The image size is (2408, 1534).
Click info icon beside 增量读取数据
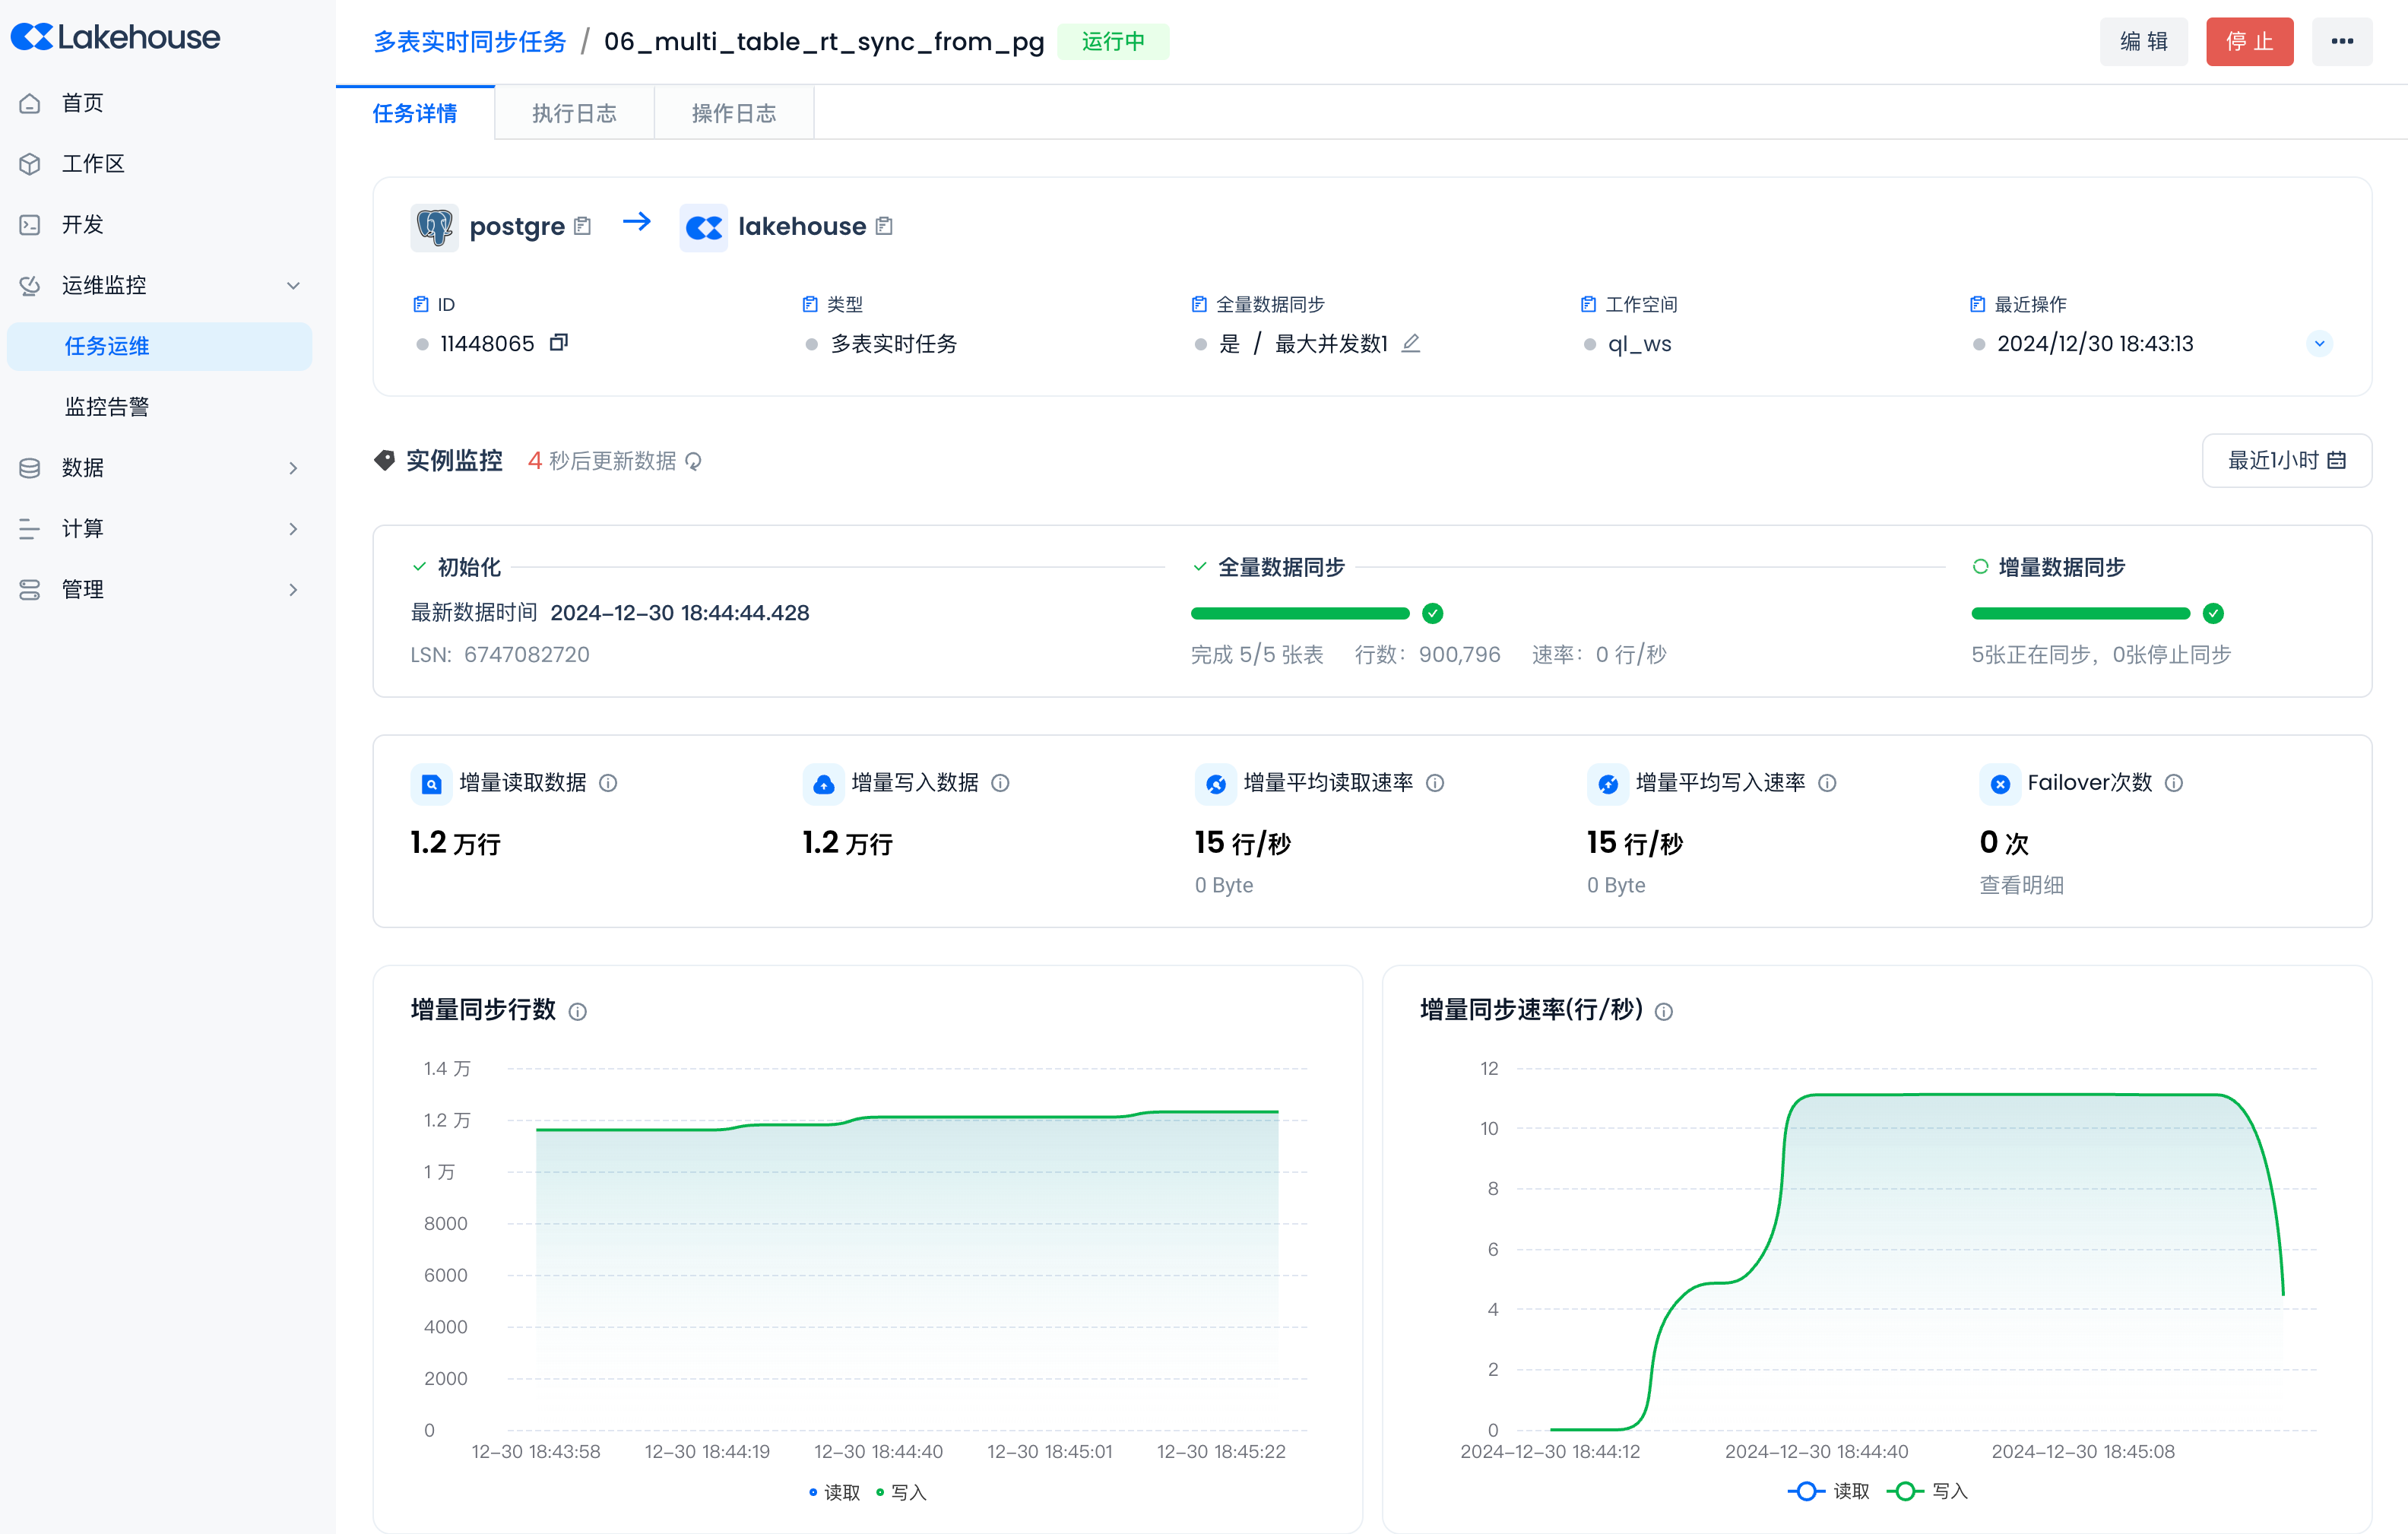(x=608, y=783)
